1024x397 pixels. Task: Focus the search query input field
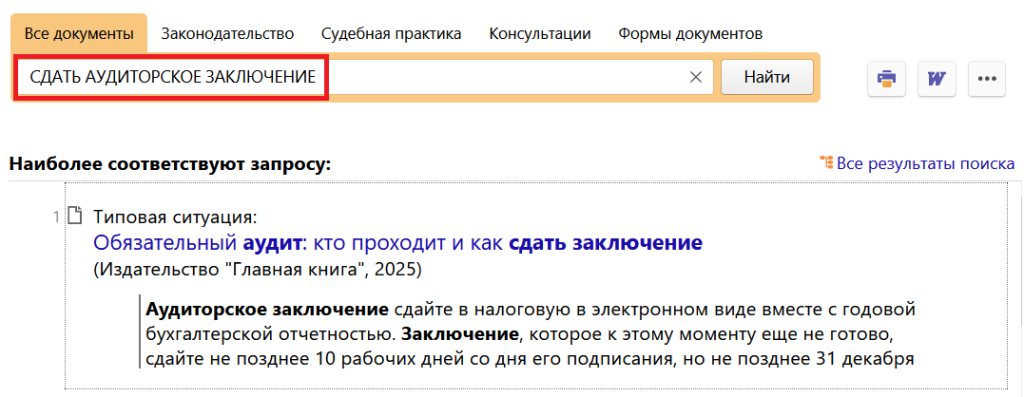[364, 77]
